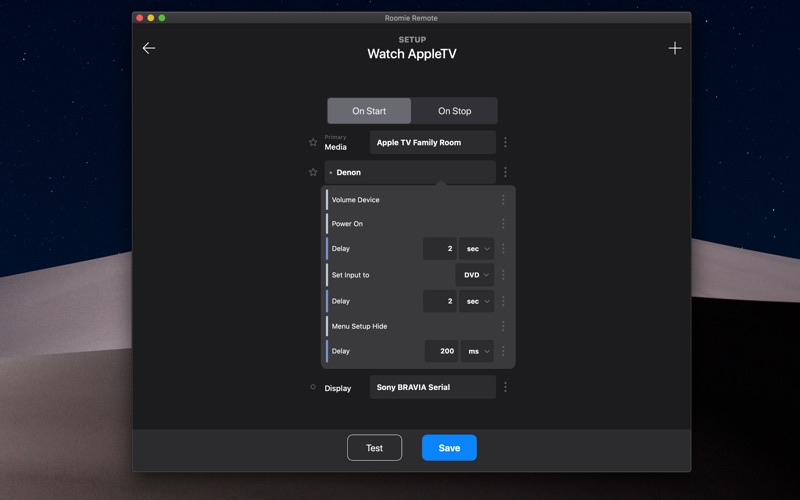Open three-dot menu for Set Input to

click(503, 274)
